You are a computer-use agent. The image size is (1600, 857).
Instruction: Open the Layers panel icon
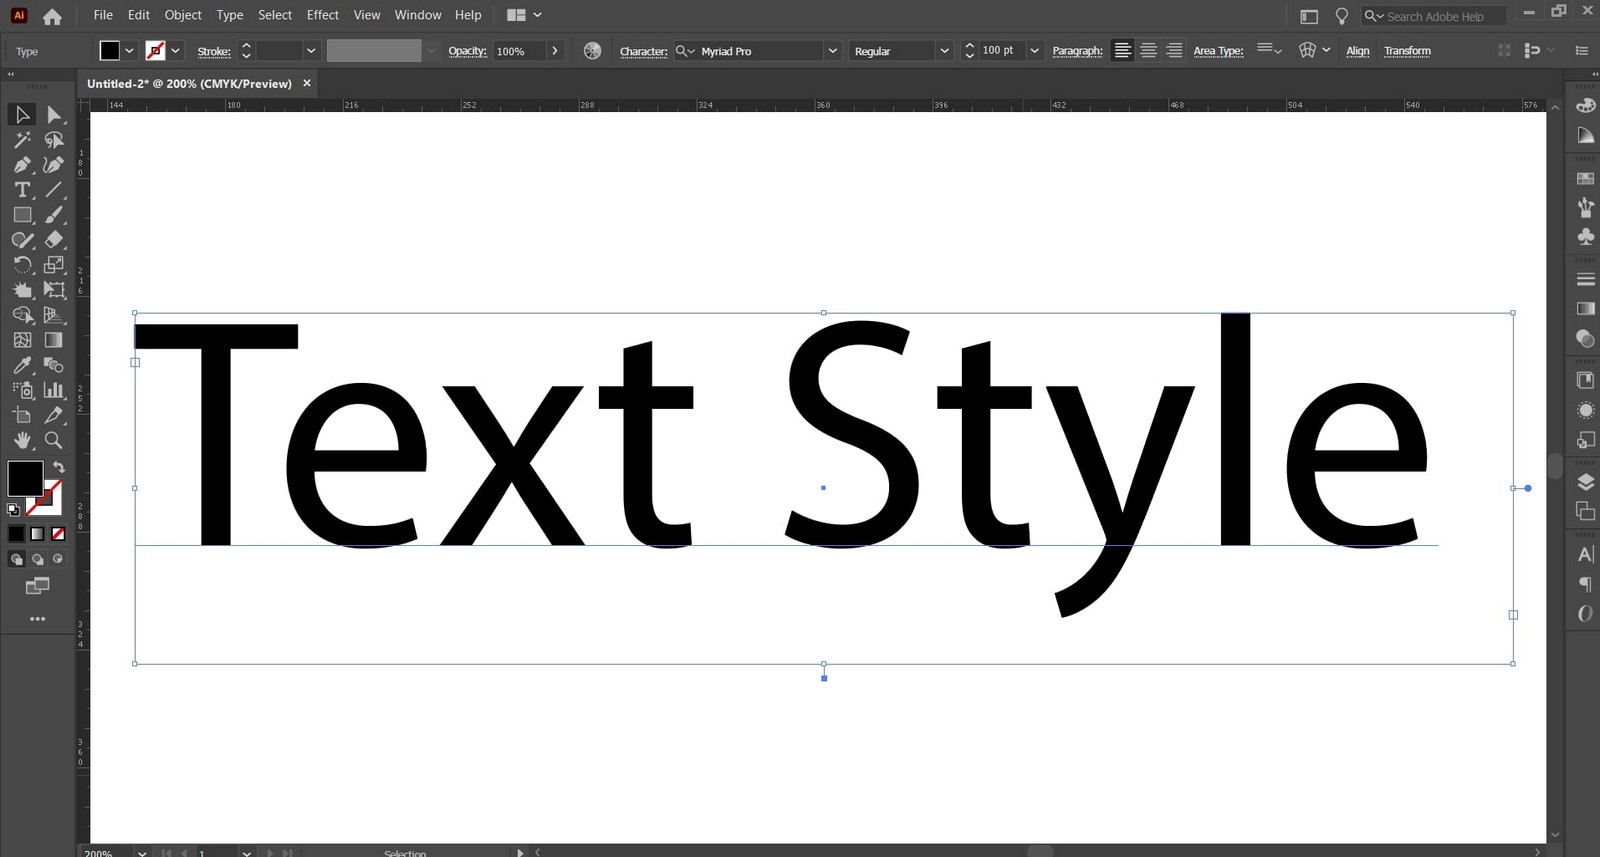click(x=1585, y=482)
